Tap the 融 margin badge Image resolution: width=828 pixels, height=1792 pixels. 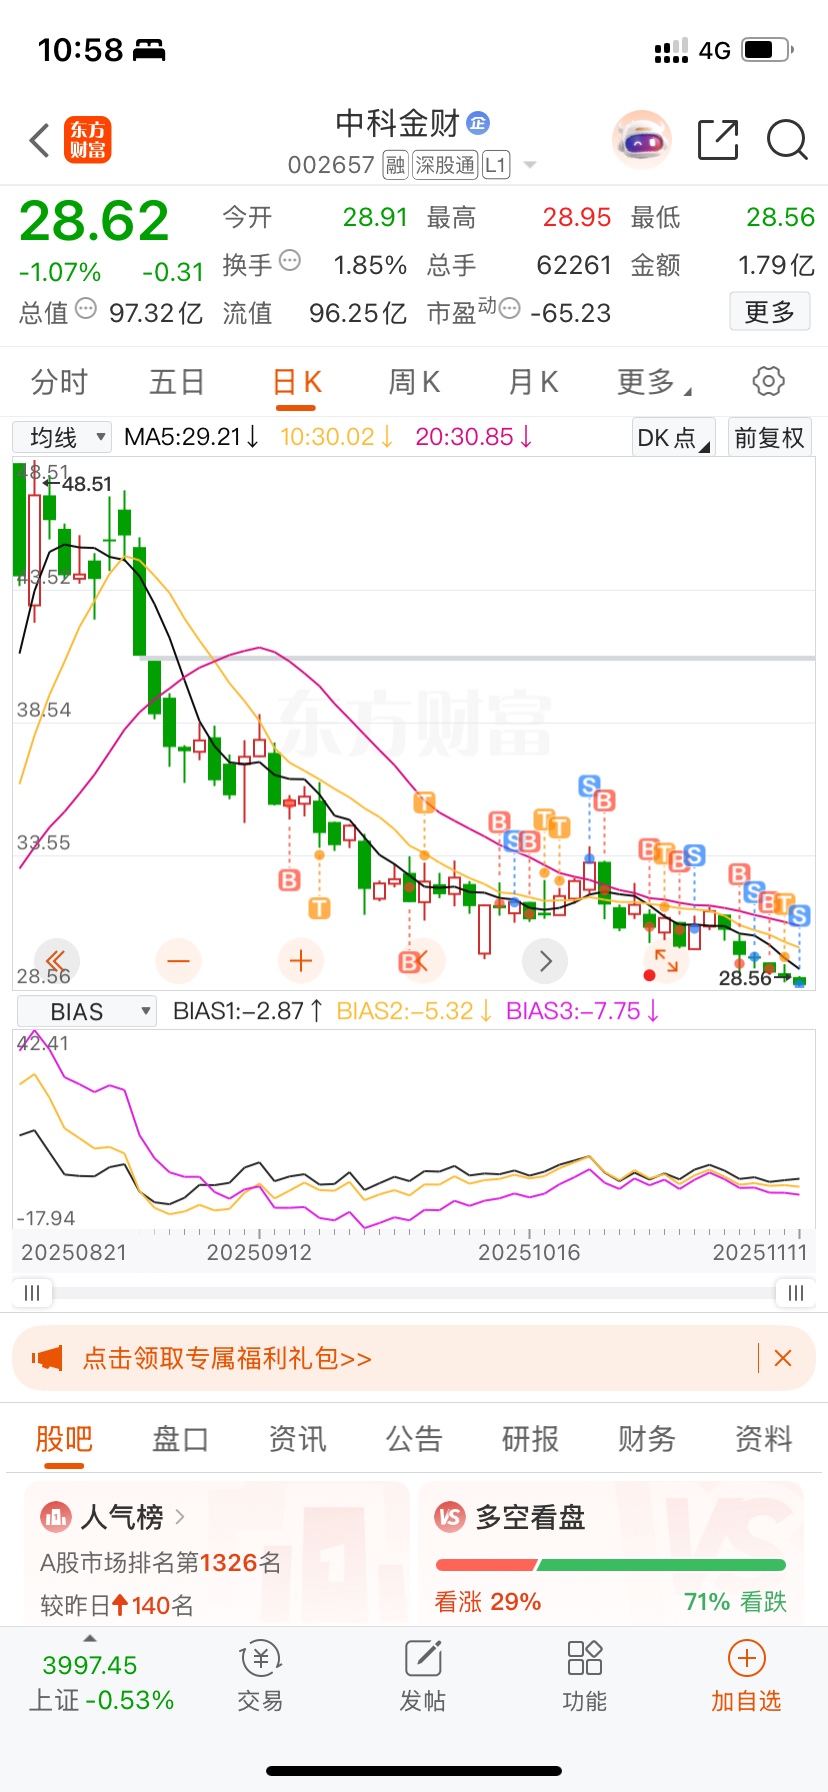click(395, 165)
